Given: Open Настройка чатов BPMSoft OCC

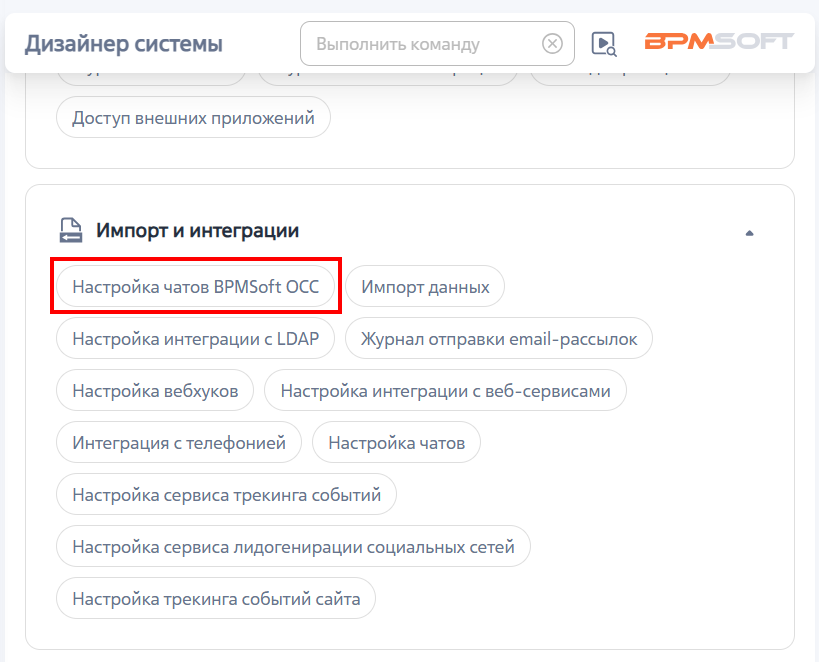Looking at the screenshot, I should (195, 286).
